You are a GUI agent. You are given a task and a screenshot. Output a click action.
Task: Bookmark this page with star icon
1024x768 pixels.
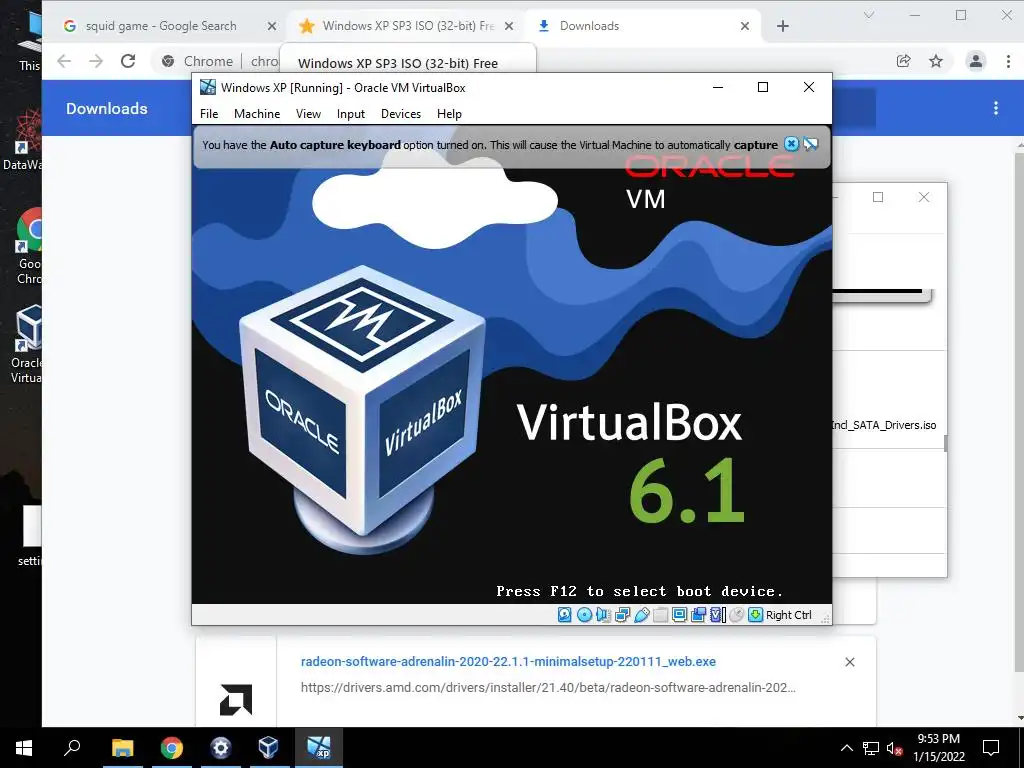(936, 61)
